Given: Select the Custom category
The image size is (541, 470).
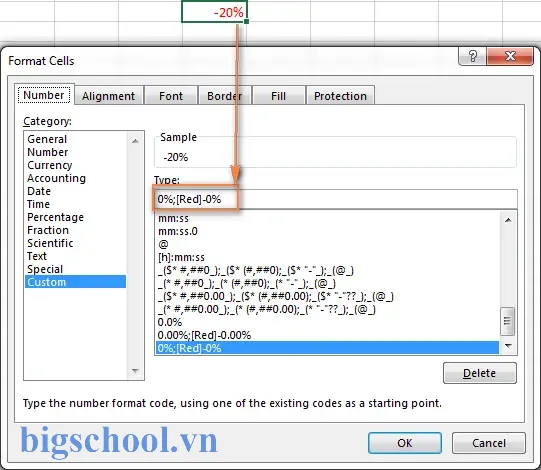Looking at the screenshot, I should 75,282.
